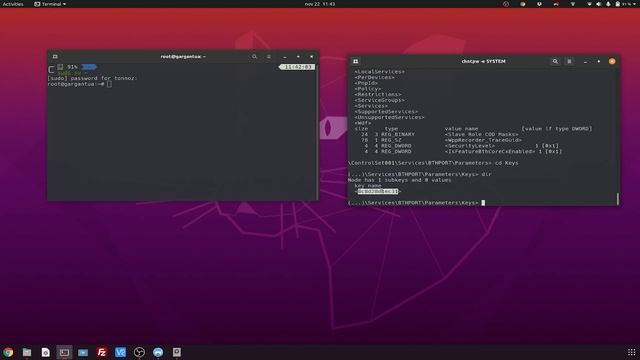This screenshot has width=640, height=360.
Task: Click the chntpw terminal scrollbar
Action: click(x=618, y=199)
